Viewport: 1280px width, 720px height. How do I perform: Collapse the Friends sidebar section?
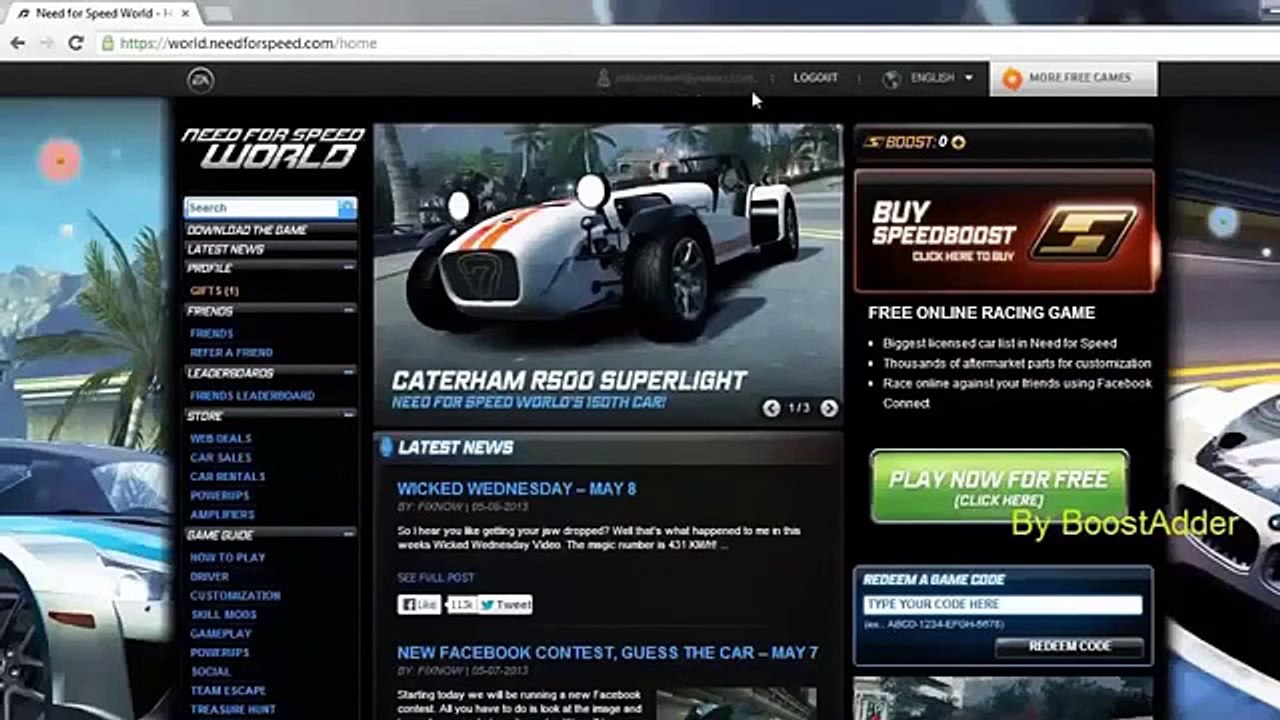(x=348, y=311)
